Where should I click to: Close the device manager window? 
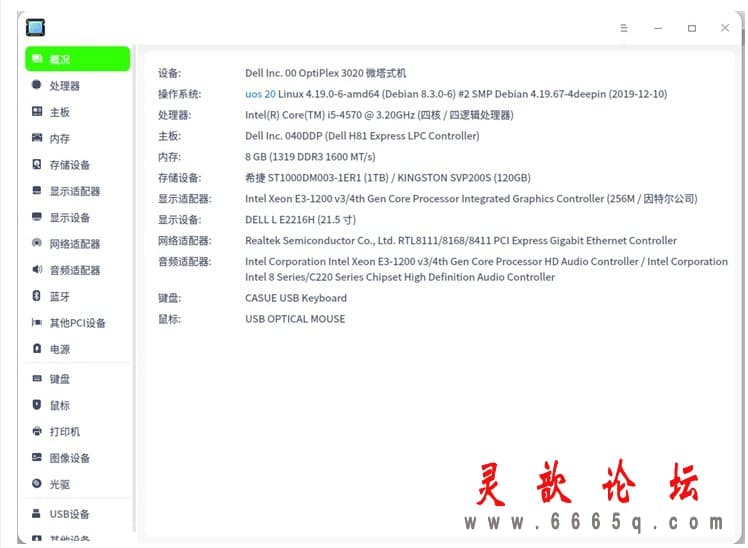click(725, 28)
